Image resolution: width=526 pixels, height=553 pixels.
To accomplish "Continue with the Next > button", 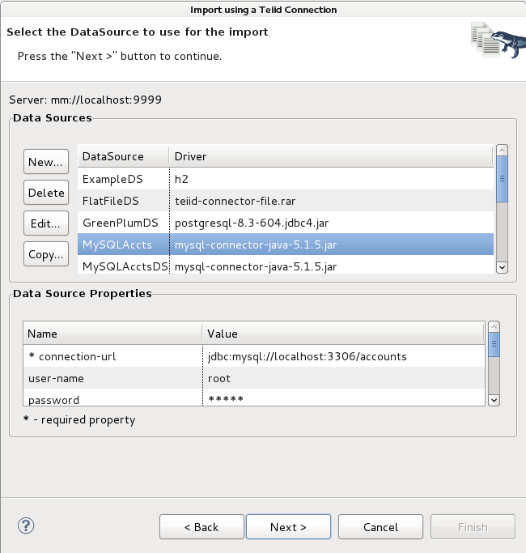I will (x=288, y=527).
